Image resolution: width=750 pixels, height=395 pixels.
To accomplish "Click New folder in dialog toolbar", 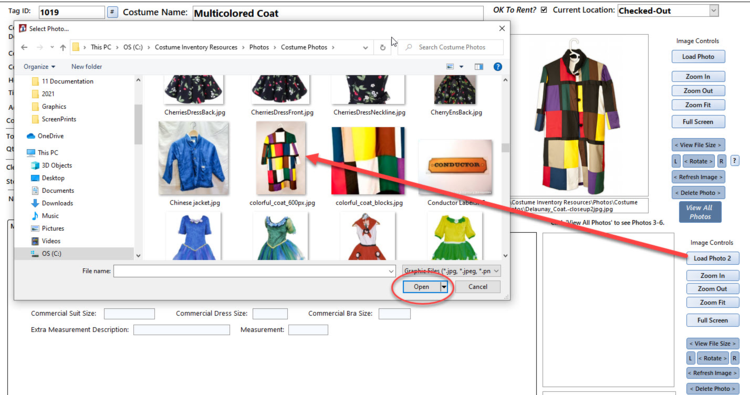I will 87,67.
